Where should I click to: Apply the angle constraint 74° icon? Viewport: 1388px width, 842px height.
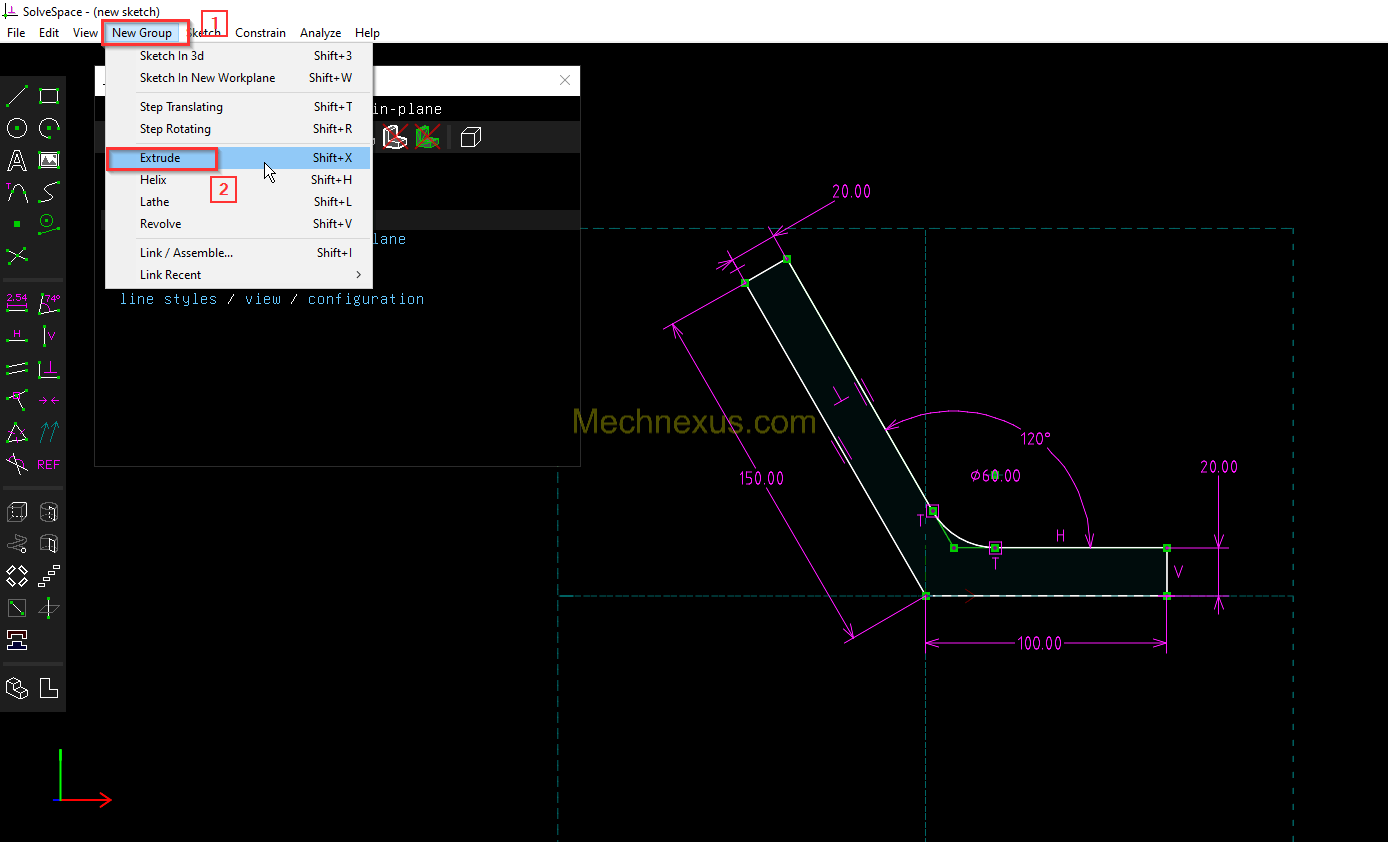tap(49, 303)
